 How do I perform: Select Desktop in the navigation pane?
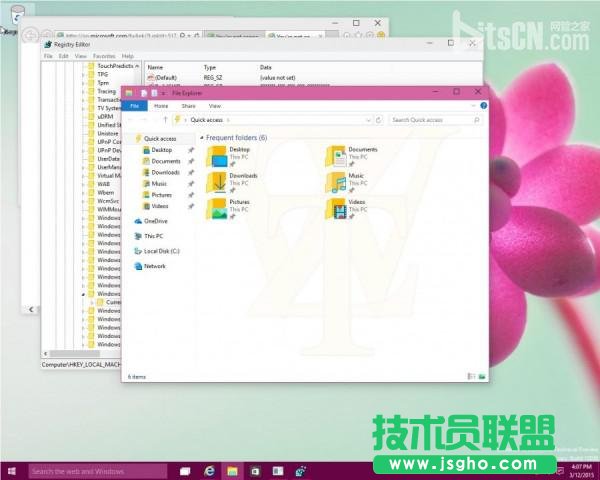(161, 150)
